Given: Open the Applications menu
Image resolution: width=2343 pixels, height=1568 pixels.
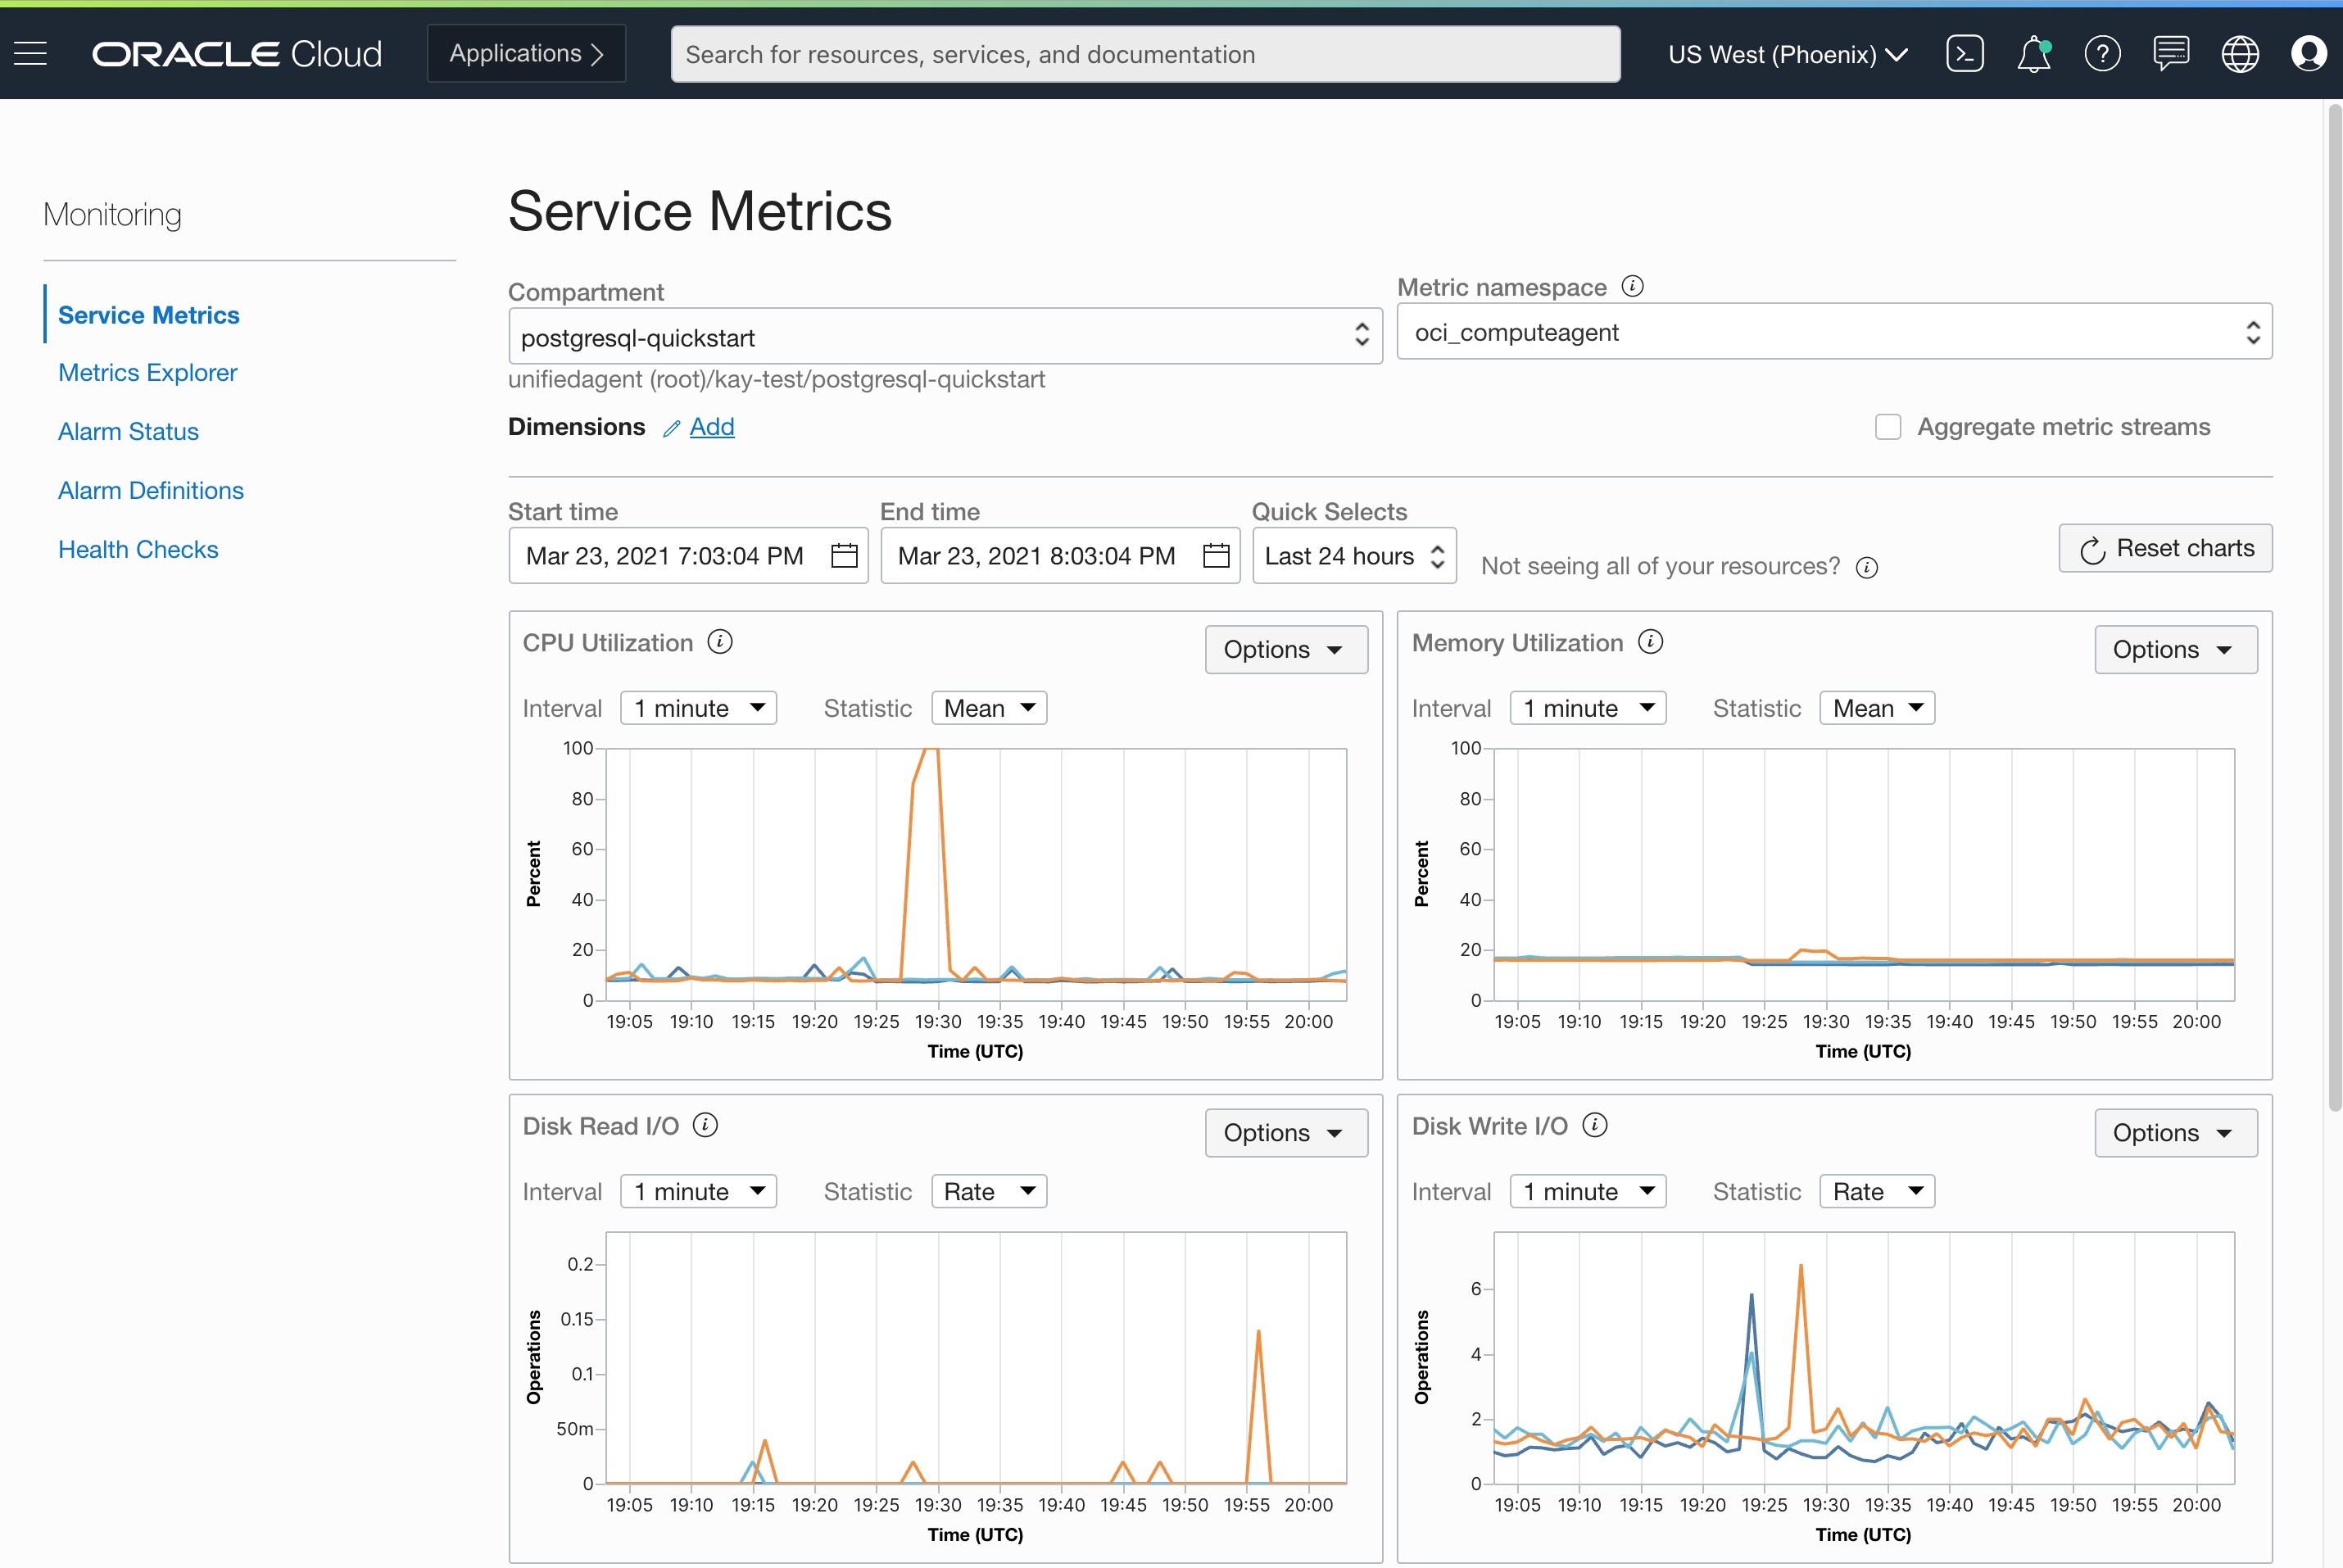Looking at the screenshot, I should coord(525,53).
